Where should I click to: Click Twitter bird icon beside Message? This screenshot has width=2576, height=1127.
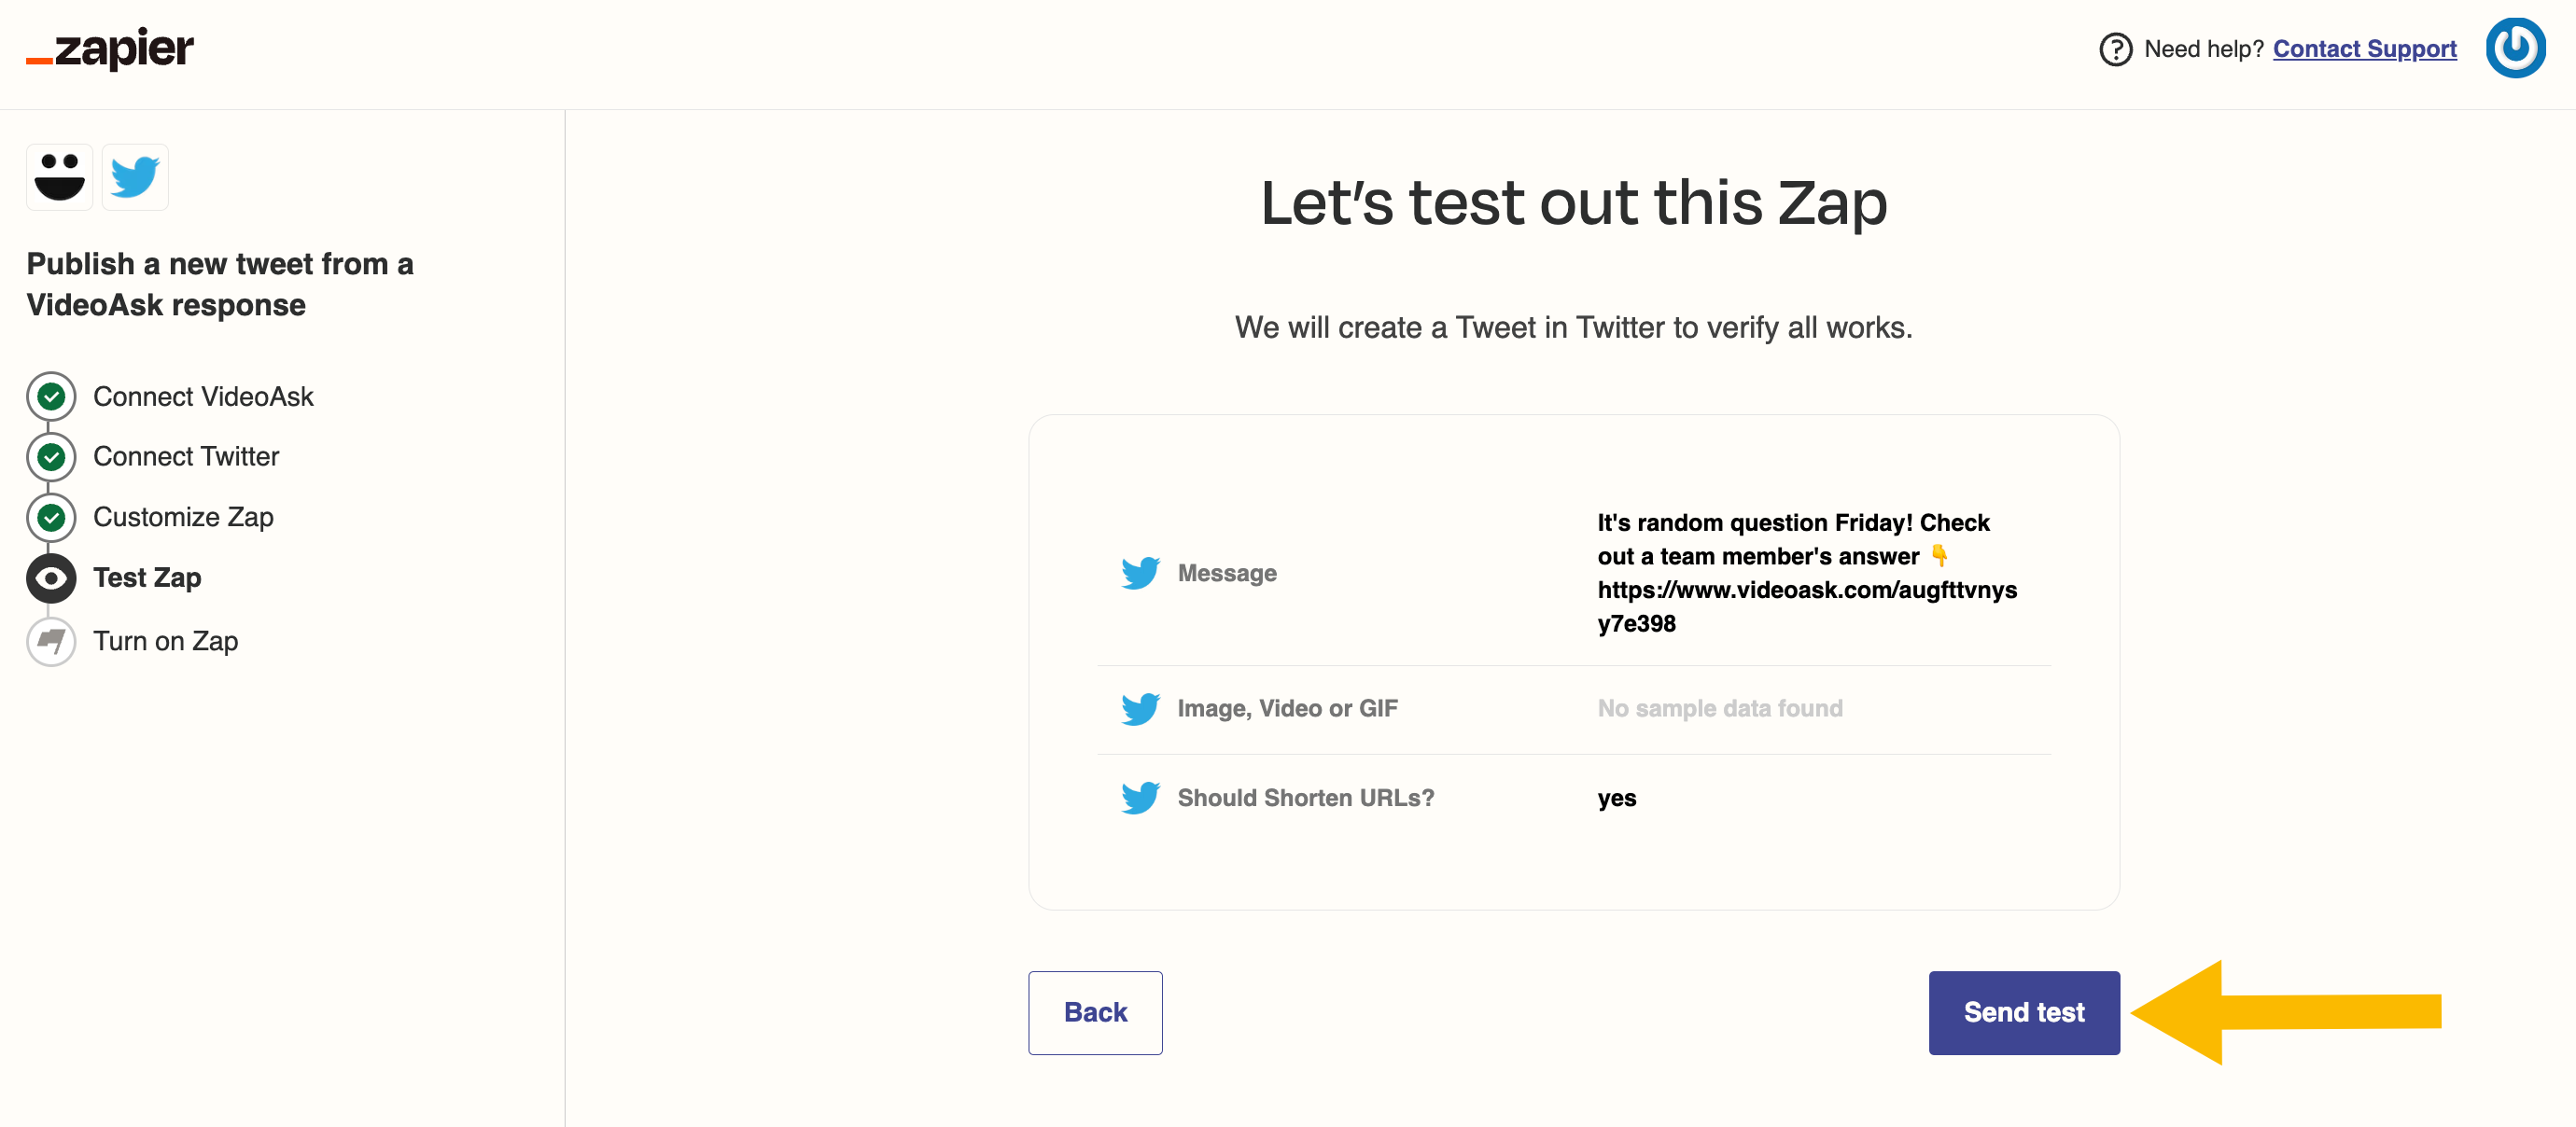click(1140, 573)
